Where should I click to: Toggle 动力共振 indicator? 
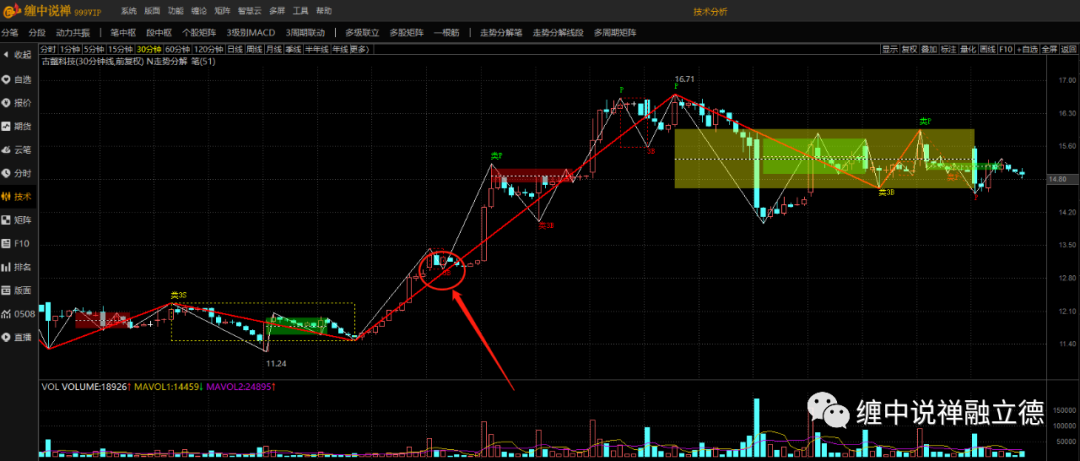(x=73, y=32)
